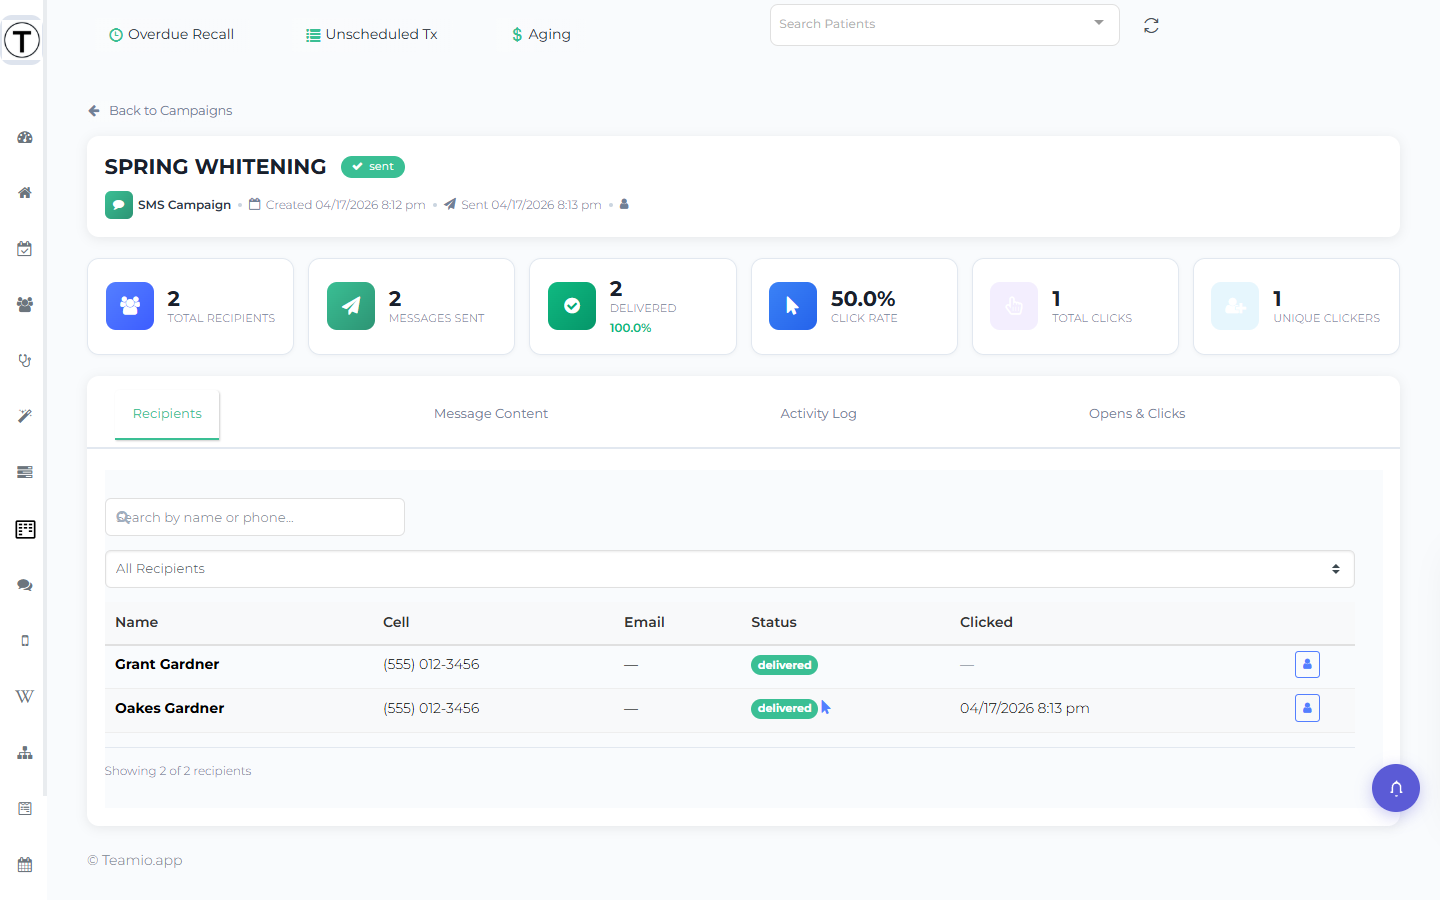Screen dimensions: 1440x900
Task: Expand the All Recipients filter dropdown
Action: pos(729,569)
